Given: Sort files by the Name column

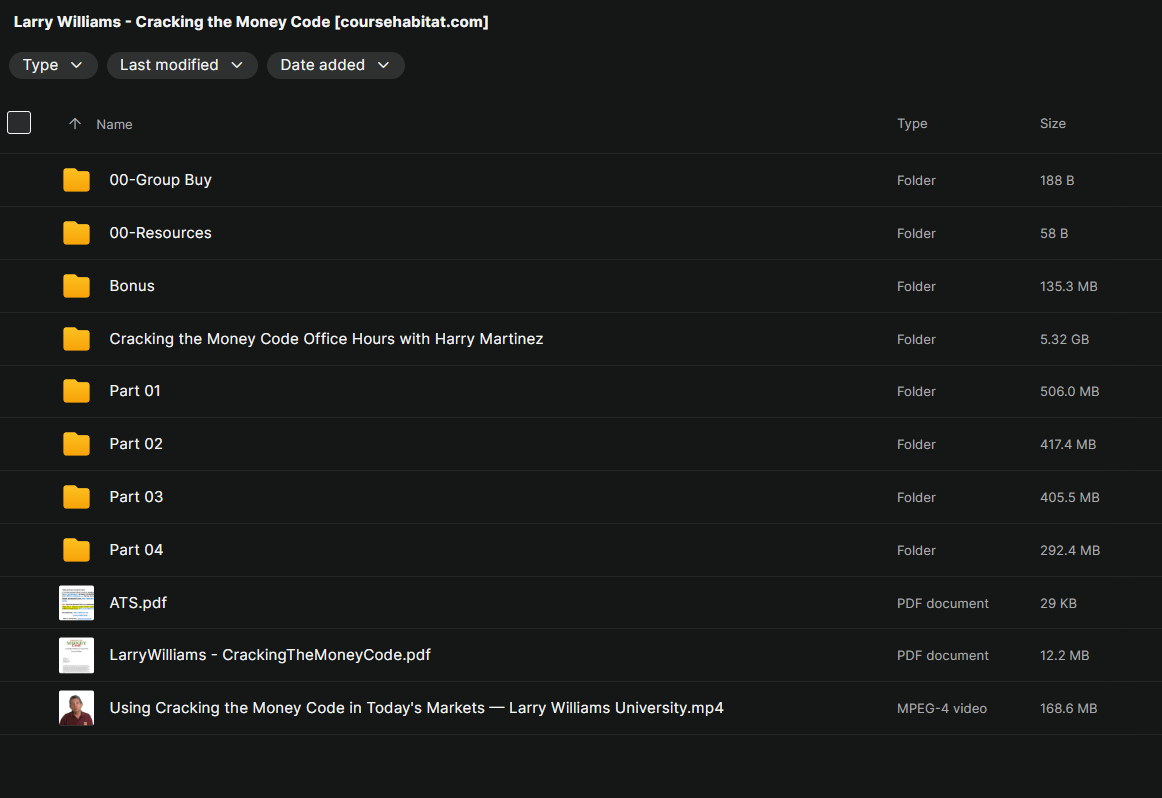Looking at the screenshot, I should click(114, 124).
